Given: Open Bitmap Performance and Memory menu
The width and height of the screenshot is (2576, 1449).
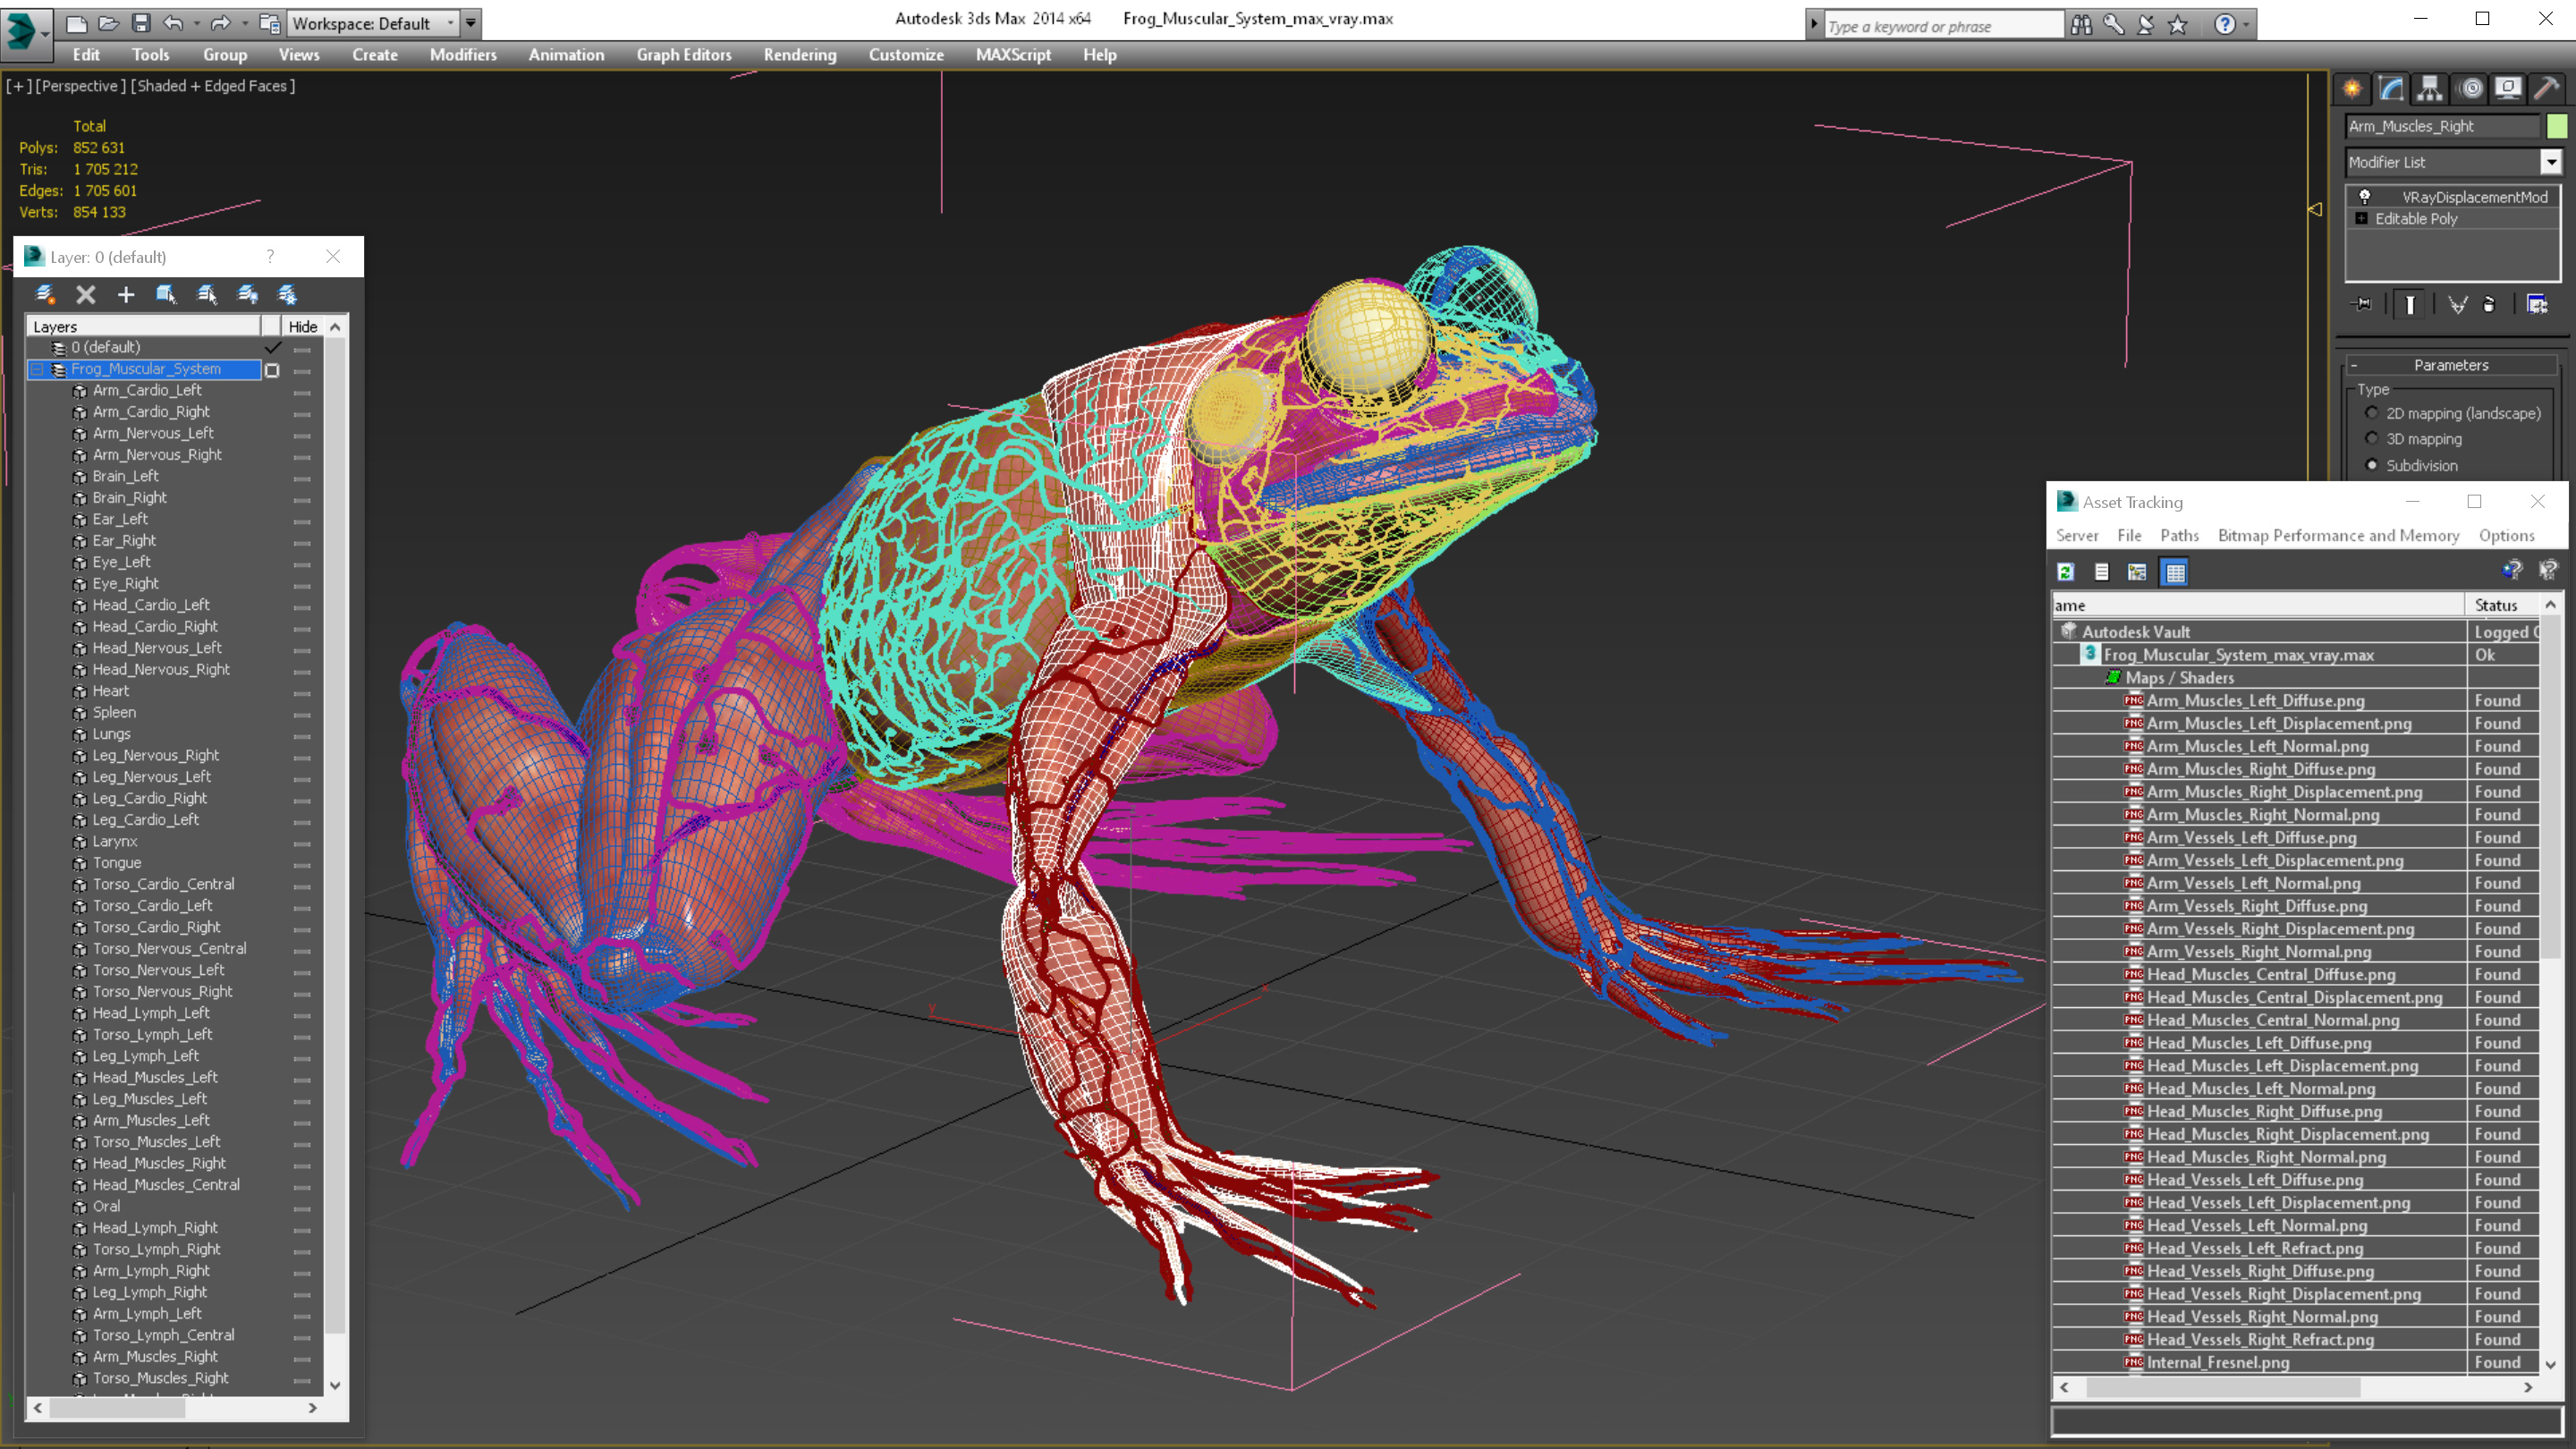Looking at the screenshot, I should click(x=2338, y=535).
